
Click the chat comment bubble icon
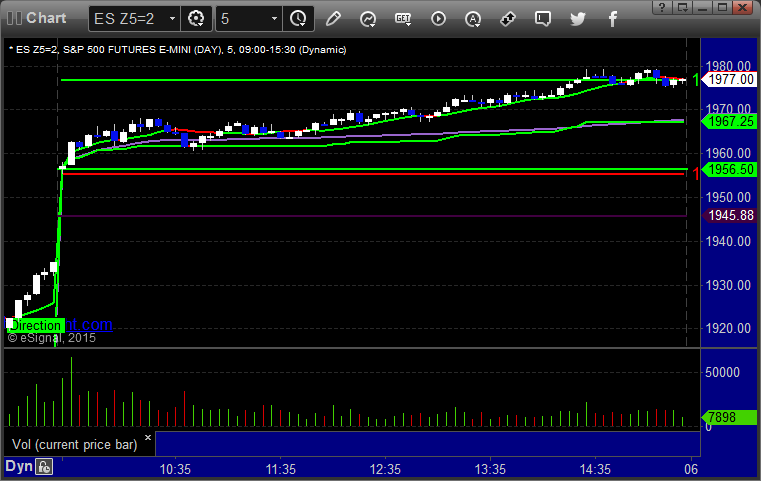point(542,18)
